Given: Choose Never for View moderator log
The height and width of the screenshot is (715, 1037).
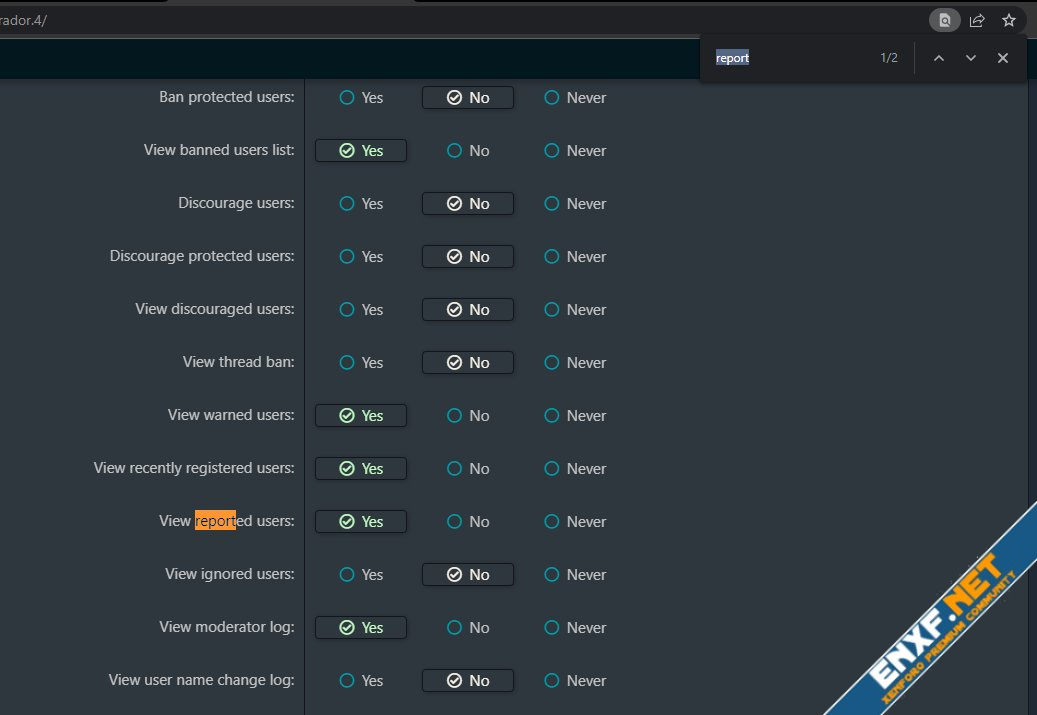Looking at the screenshot, I should point(575,628).
